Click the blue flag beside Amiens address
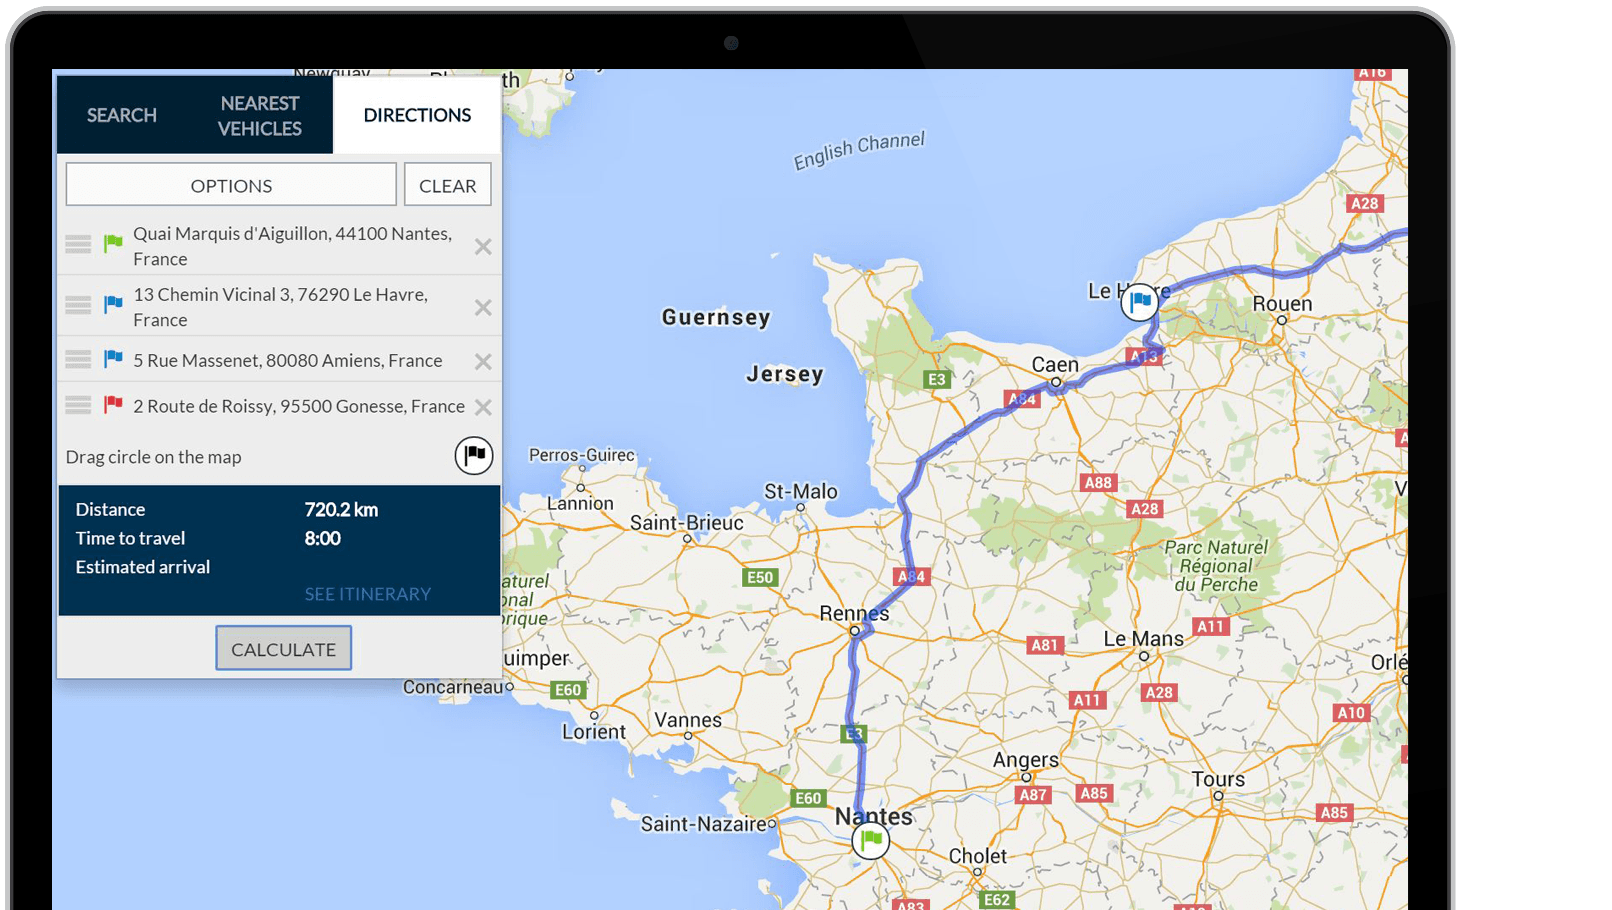Image resolution: width=1612 pixels, height=910 pixels. coord(113,358)
